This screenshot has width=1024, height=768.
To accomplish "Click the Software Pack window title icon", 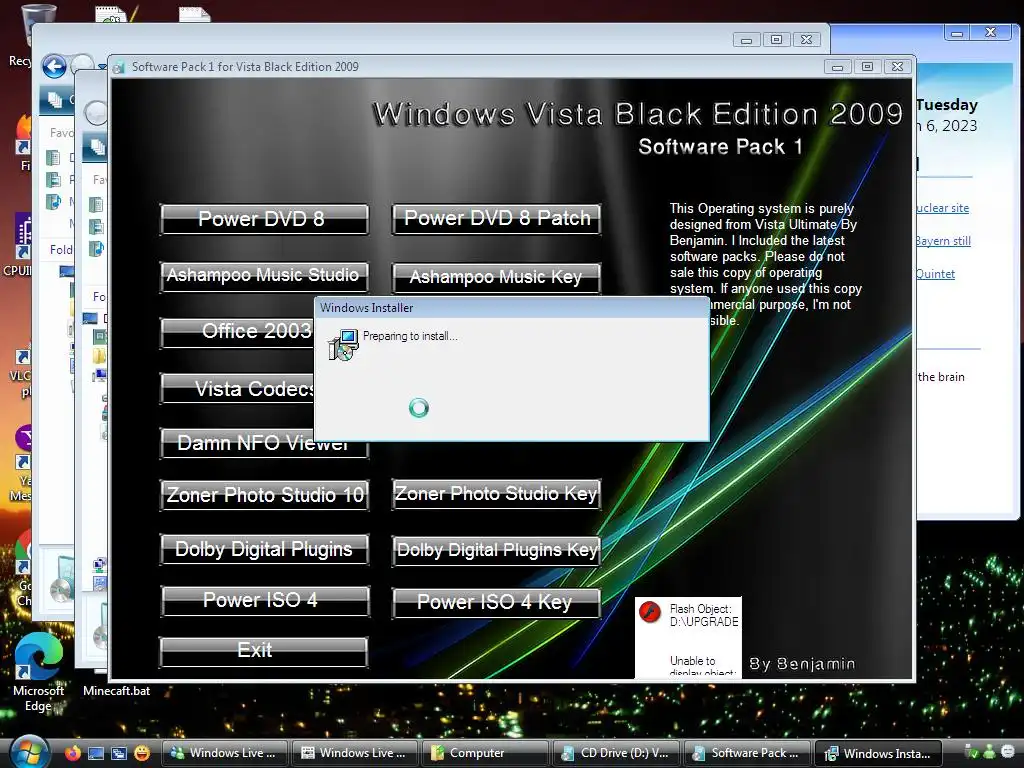I will pyautogui.click(x=118, y=67).
